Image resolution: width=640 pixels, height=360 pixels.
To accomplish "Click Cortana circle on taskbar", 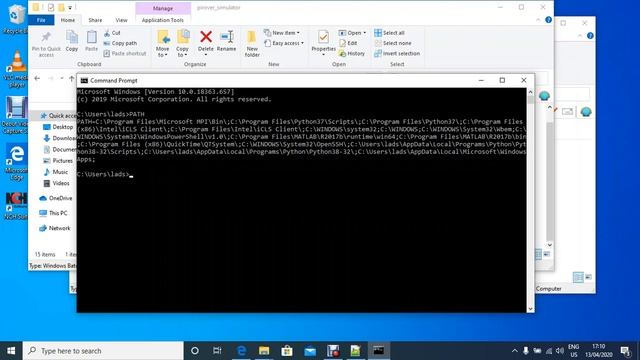I will pyautogui.click(x=195, y=351).
